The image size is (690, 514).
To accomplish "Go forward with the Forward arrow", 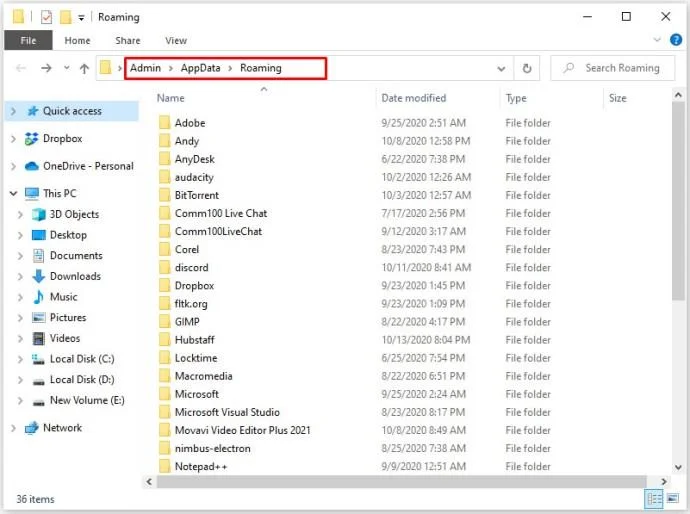I will (46, 68).
